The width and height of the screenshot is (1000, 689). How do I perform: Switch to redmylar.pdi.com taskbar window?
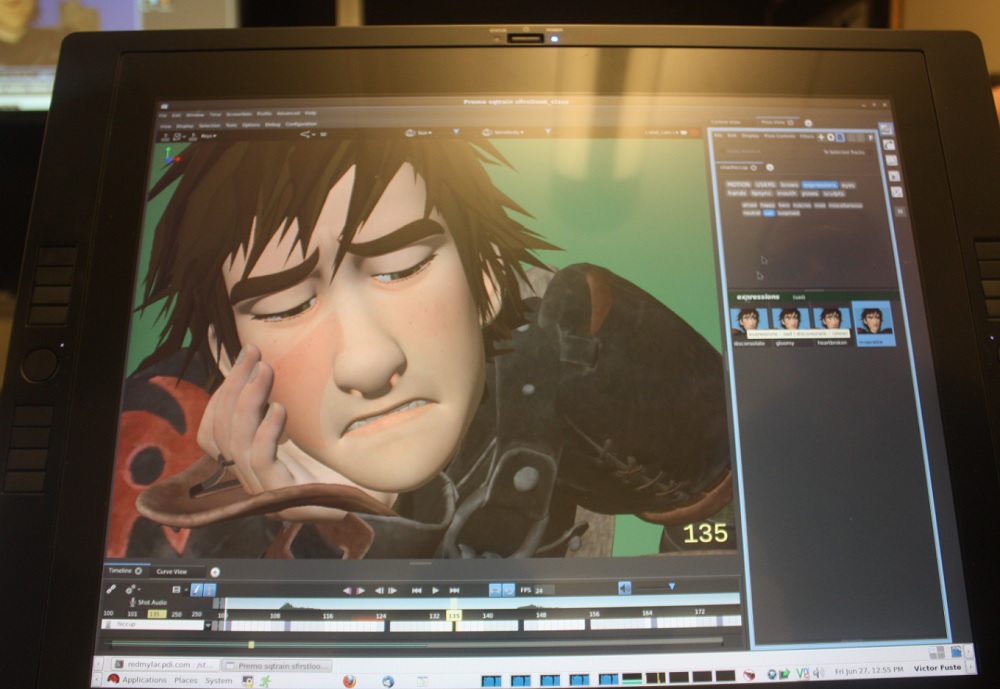[x=165, y=665]
